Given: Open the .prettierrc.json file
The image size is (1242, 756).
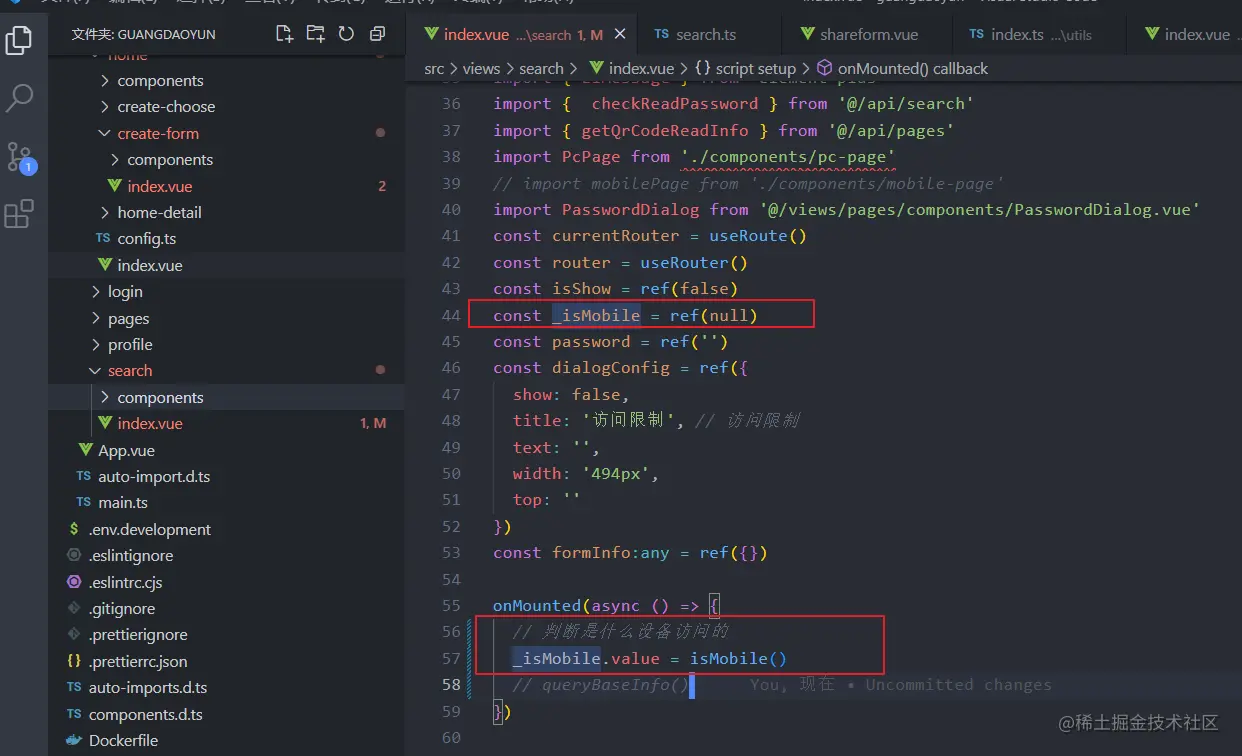Looking at the screenshot, I should 137,662.
